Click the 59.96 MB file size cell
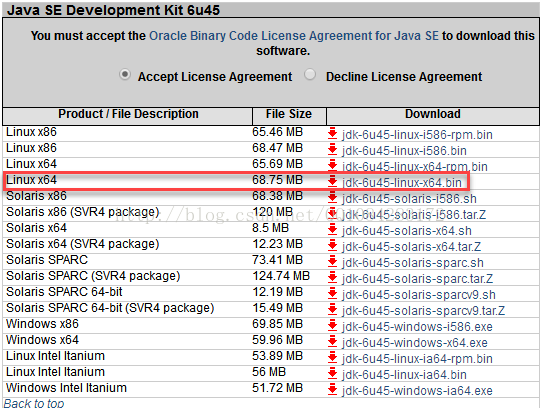 tap(277, 340)
